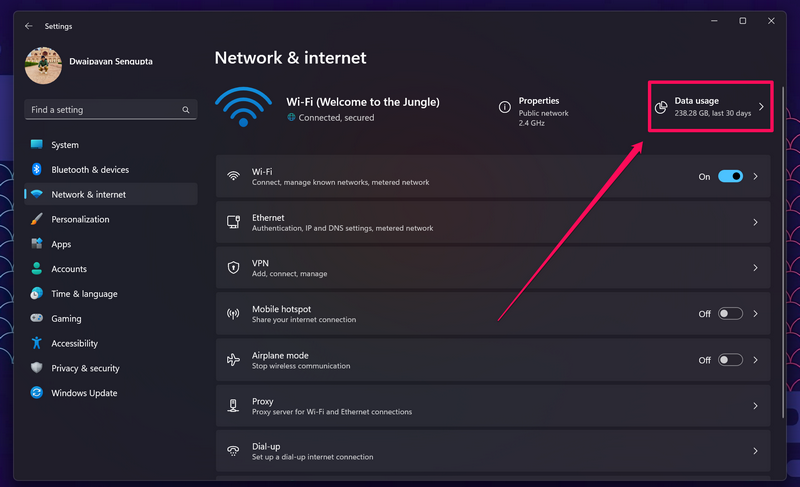The width and height of the screenshot is (800, 487).
Task: Click the Data usage pie icon
Action: pos(661,107)
